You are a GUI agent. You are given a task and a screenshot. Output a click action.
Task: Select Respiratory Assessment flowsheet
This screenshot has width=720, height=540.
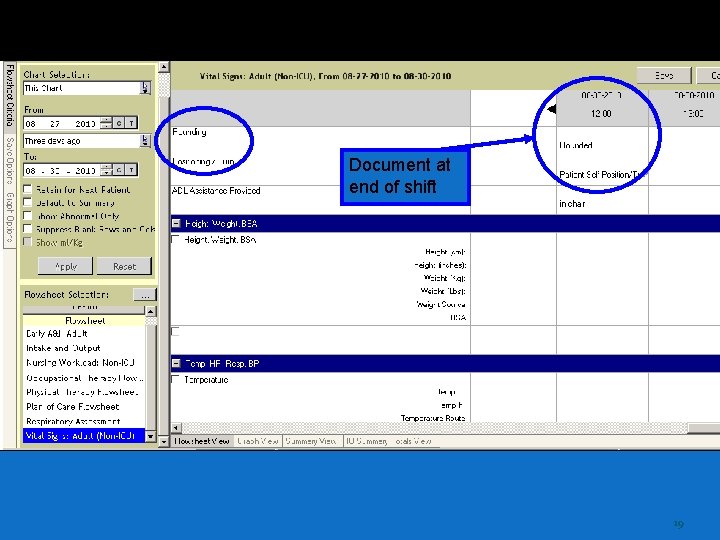point(84,421)
